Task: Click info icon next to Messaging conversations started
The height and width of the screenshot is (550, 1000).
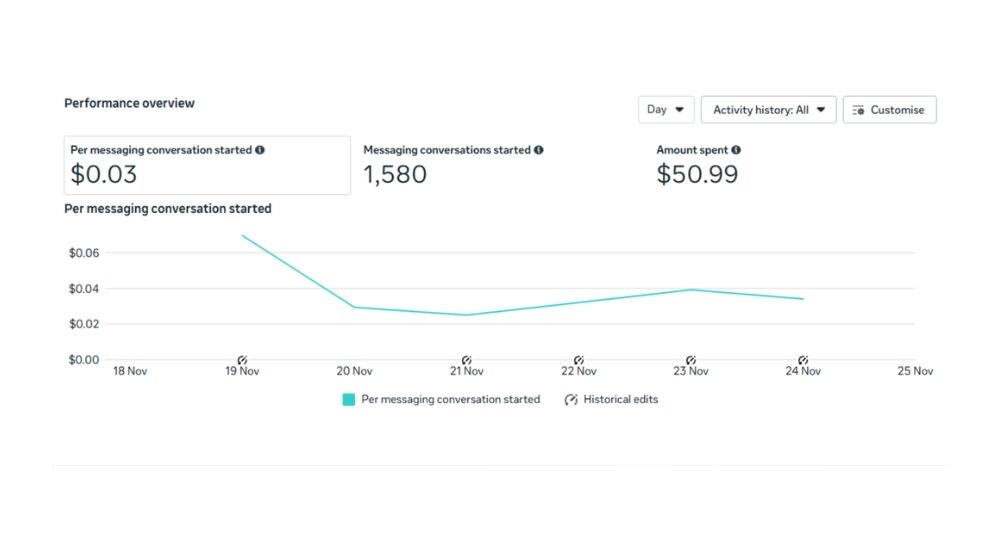Action: click(x=539, y=150)
